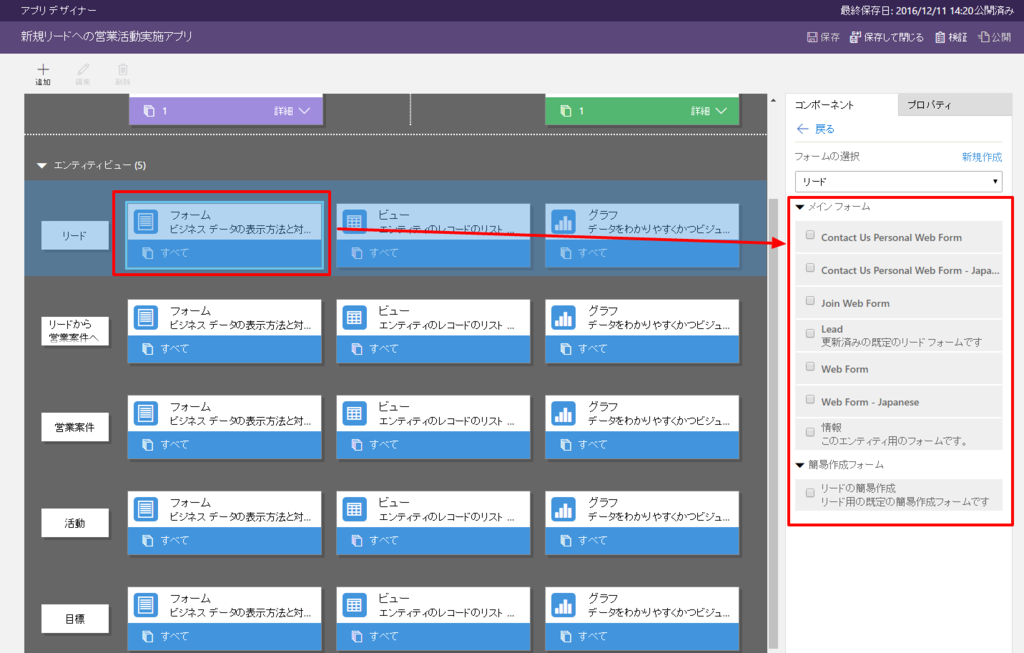
Task: Select the リード entity label
Action: coord(74,236)
